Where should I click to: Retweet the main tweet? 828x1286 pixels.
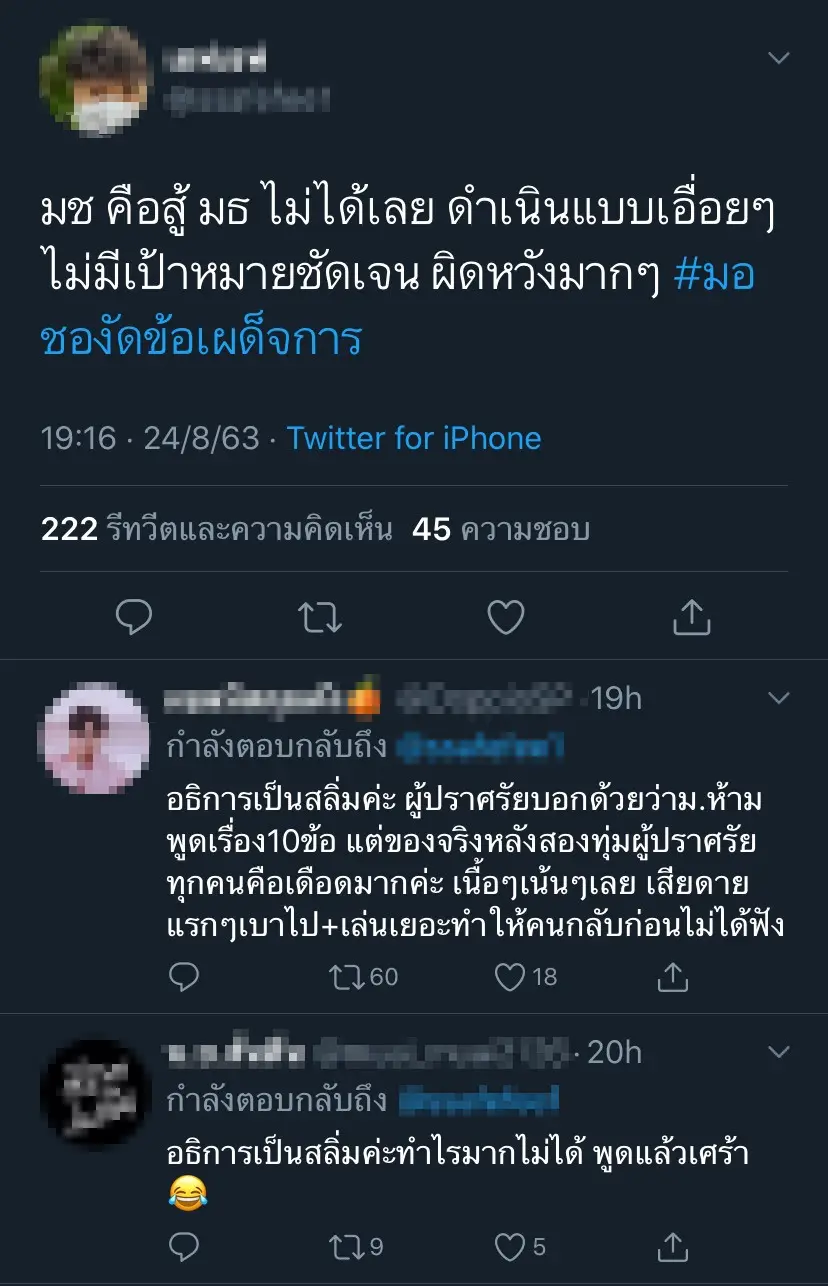(320, 617)
